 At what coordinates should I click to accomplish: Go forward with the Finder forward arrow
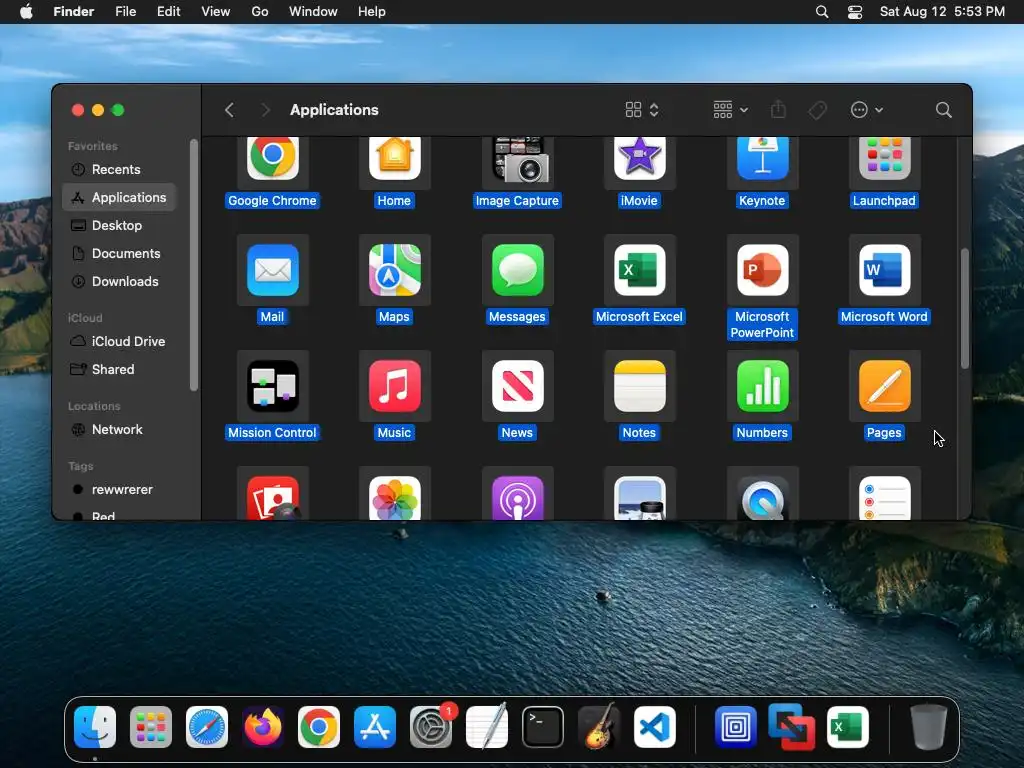tap(265, 110)
